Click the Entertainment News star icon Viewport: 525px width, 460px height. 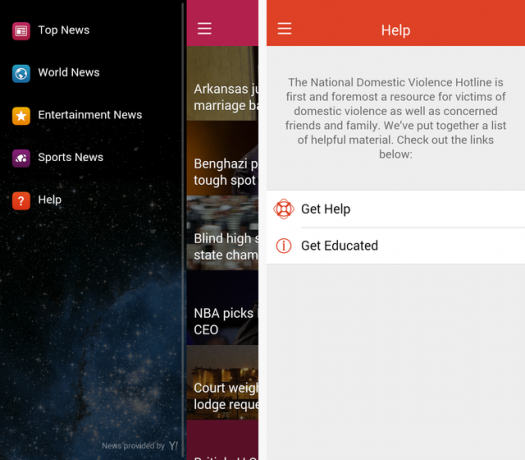(21, 116)
